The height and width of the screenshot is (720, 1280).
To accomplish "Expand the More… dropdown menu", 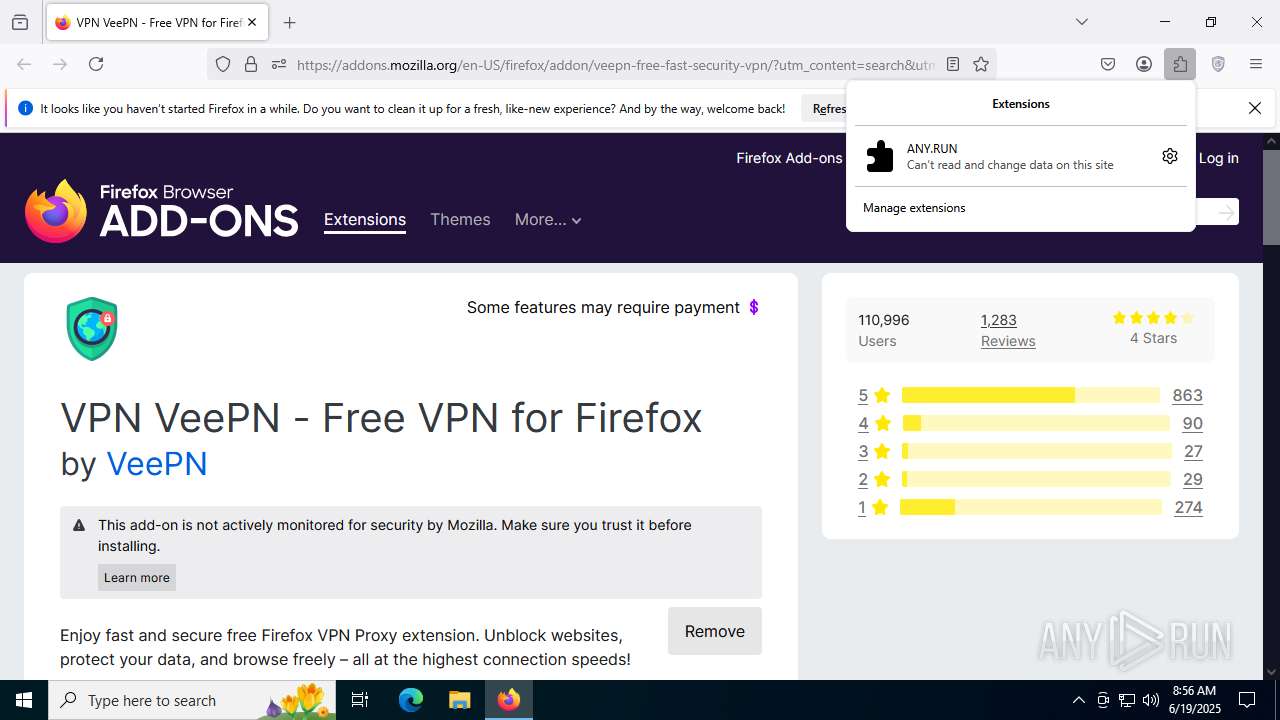I will [x=548, y=220].
